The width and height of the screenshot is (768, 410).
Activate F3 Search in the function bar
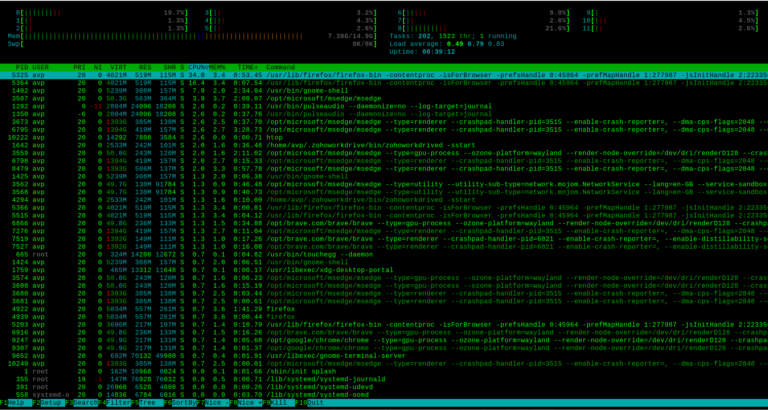(81, 403)
